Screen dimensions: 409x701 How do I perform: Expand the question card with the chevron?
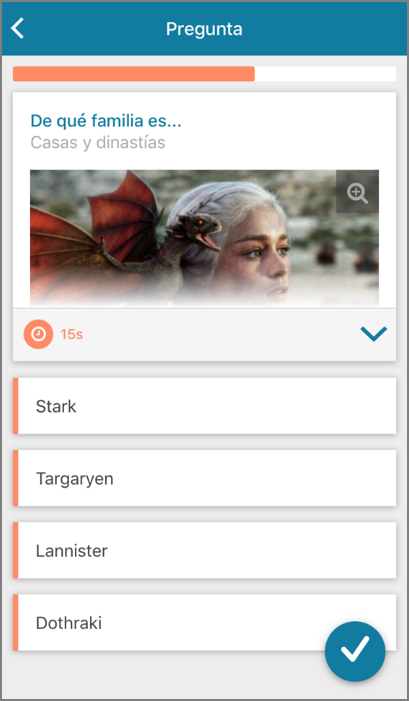(374, 334)
